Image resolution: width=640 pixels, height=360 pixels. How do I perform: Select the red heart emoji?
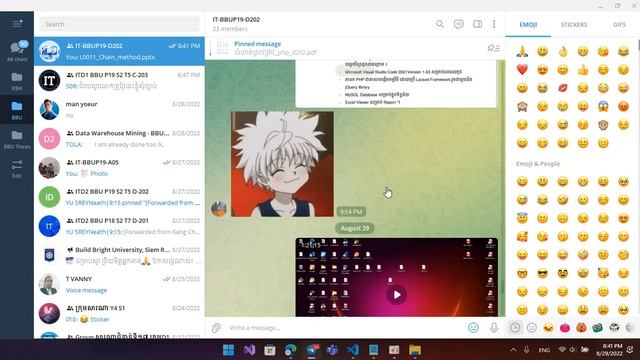[522, 69]
